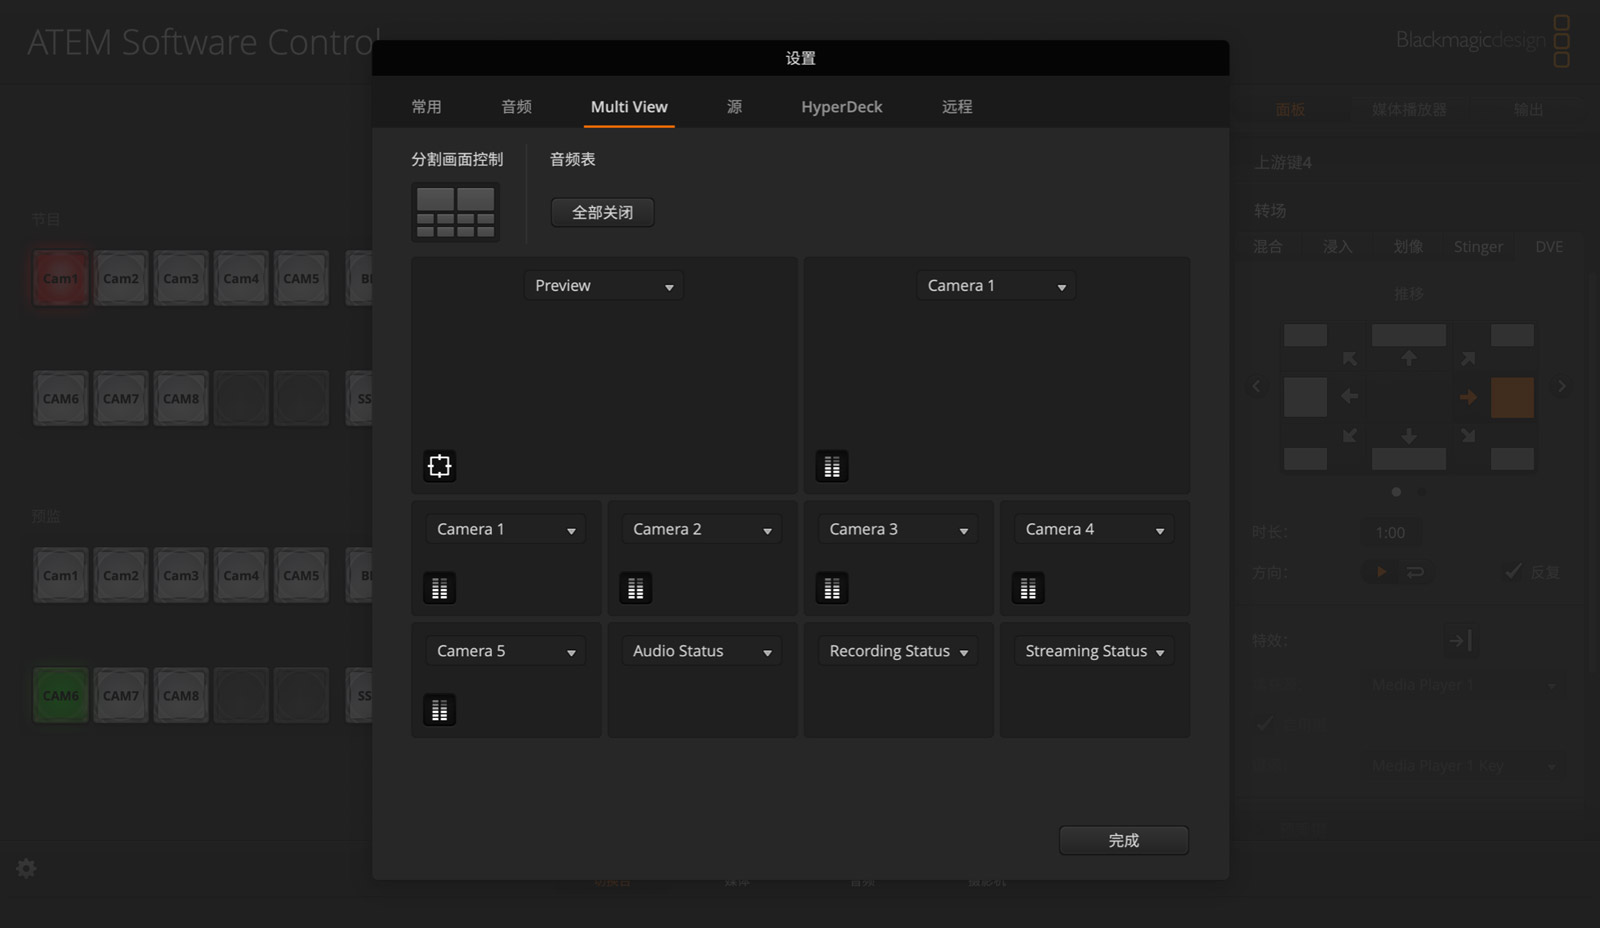This screenshot has height=928, width=1600.
Task: Select CAM6 on the program bus
Action: 61,398
